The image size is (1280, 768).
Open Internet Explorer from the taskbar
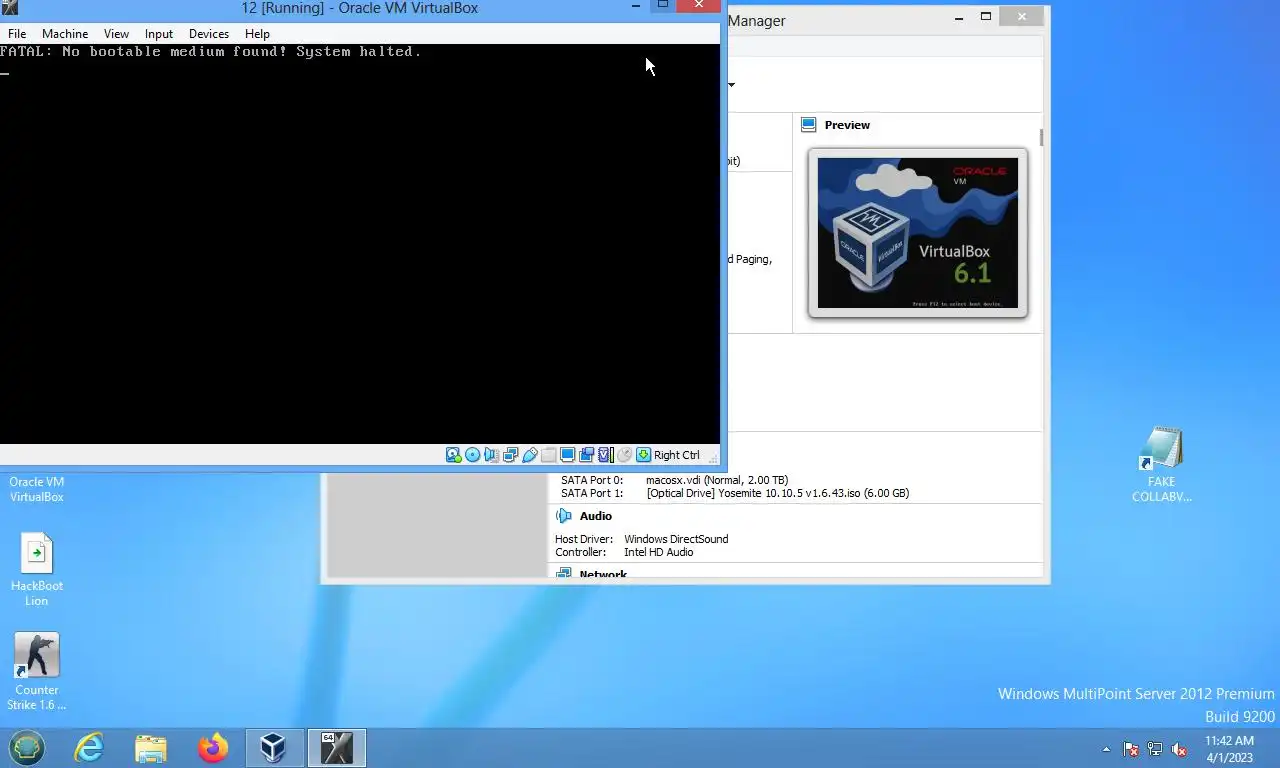coord(89,748)
